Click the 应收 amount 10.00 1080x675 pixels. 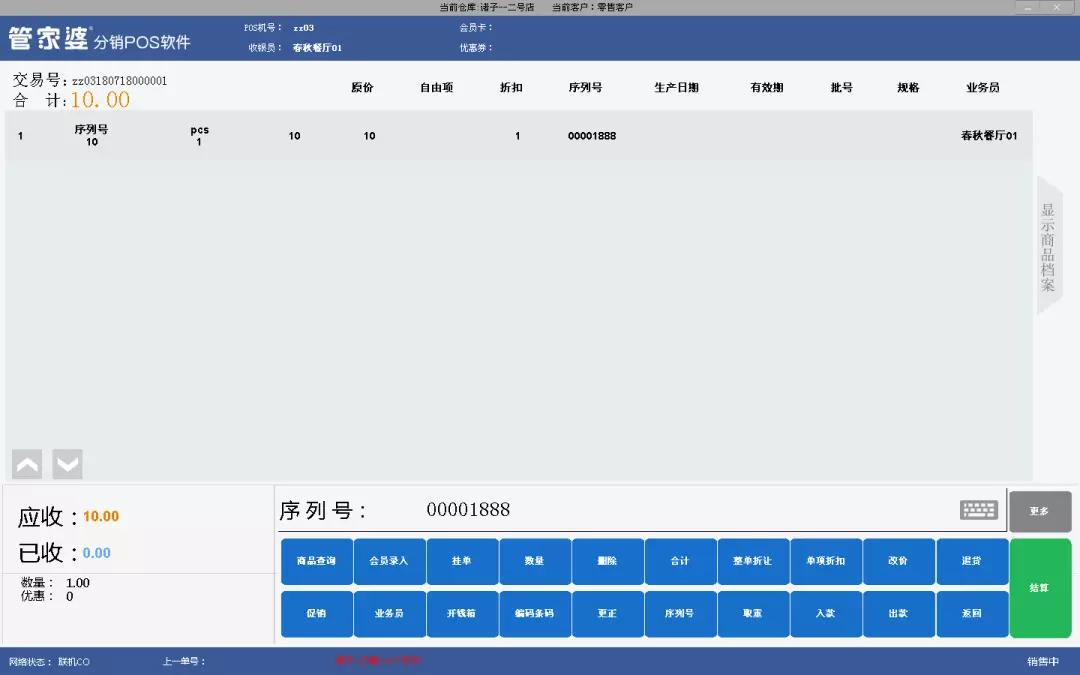click(101, 517)
